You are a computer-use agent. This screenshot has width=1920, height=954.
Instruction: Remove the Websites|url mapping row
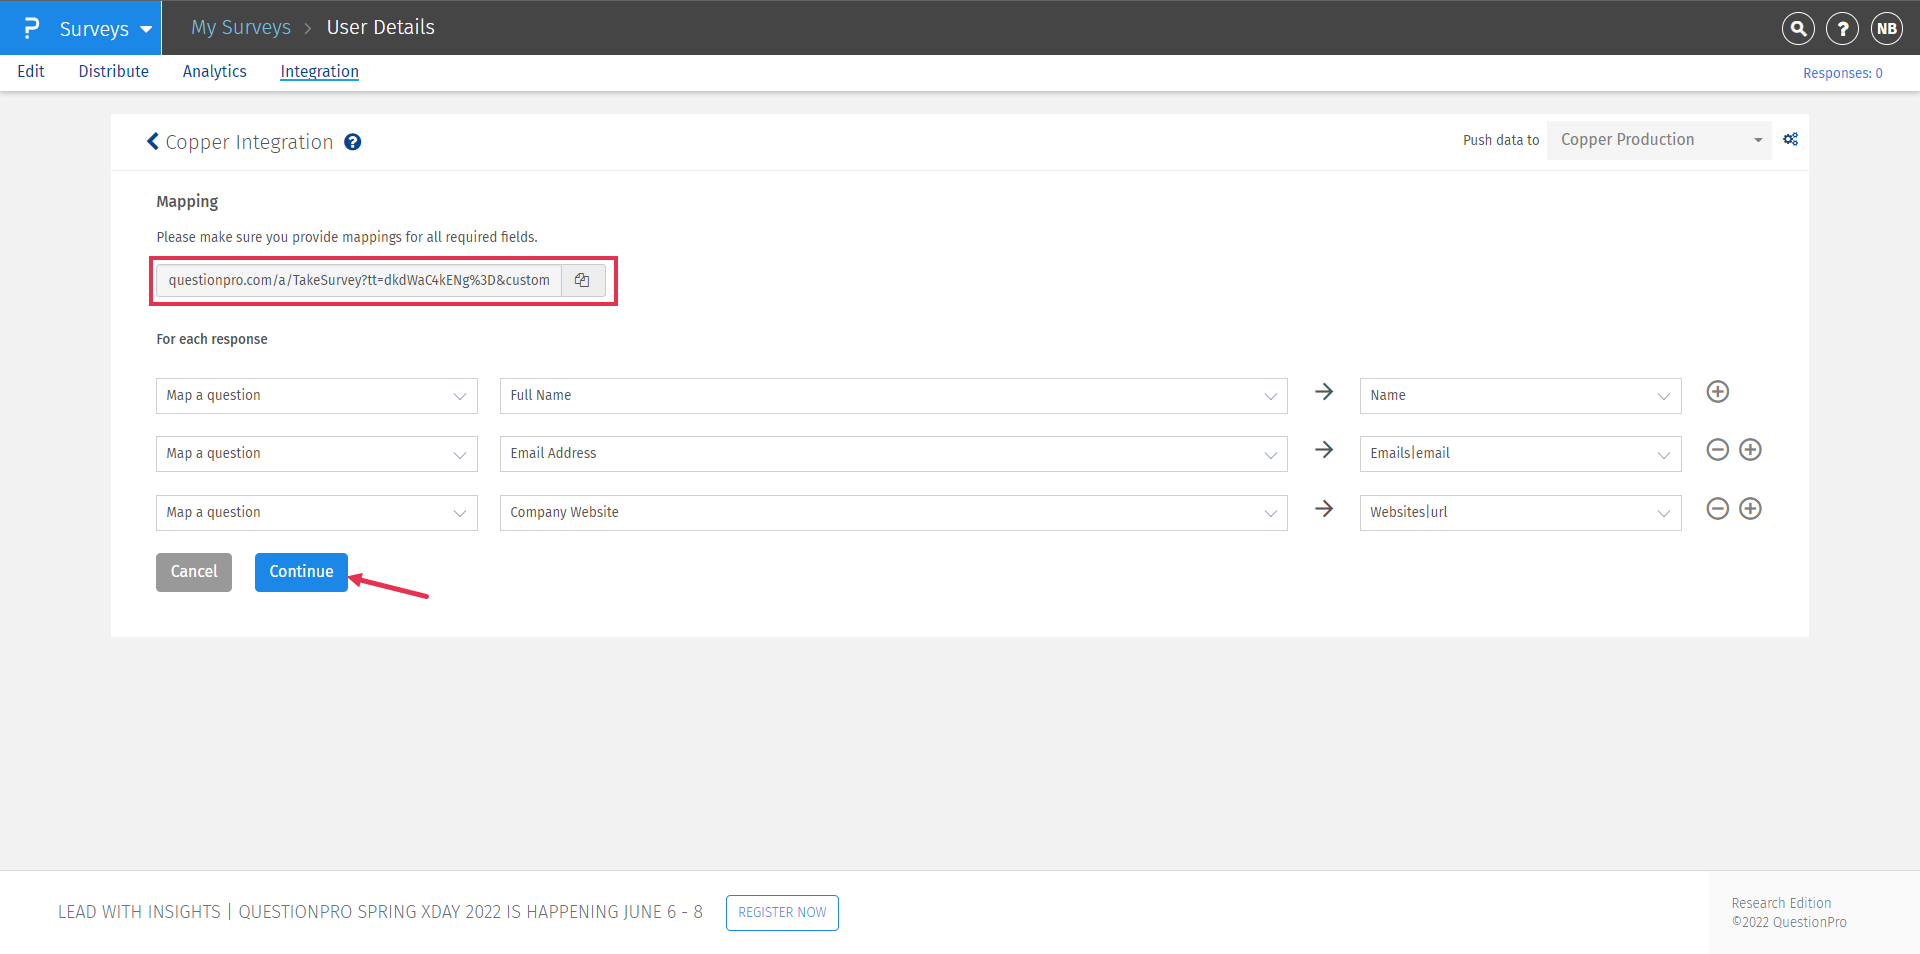pyautogui.click(x=1718, y=509)
